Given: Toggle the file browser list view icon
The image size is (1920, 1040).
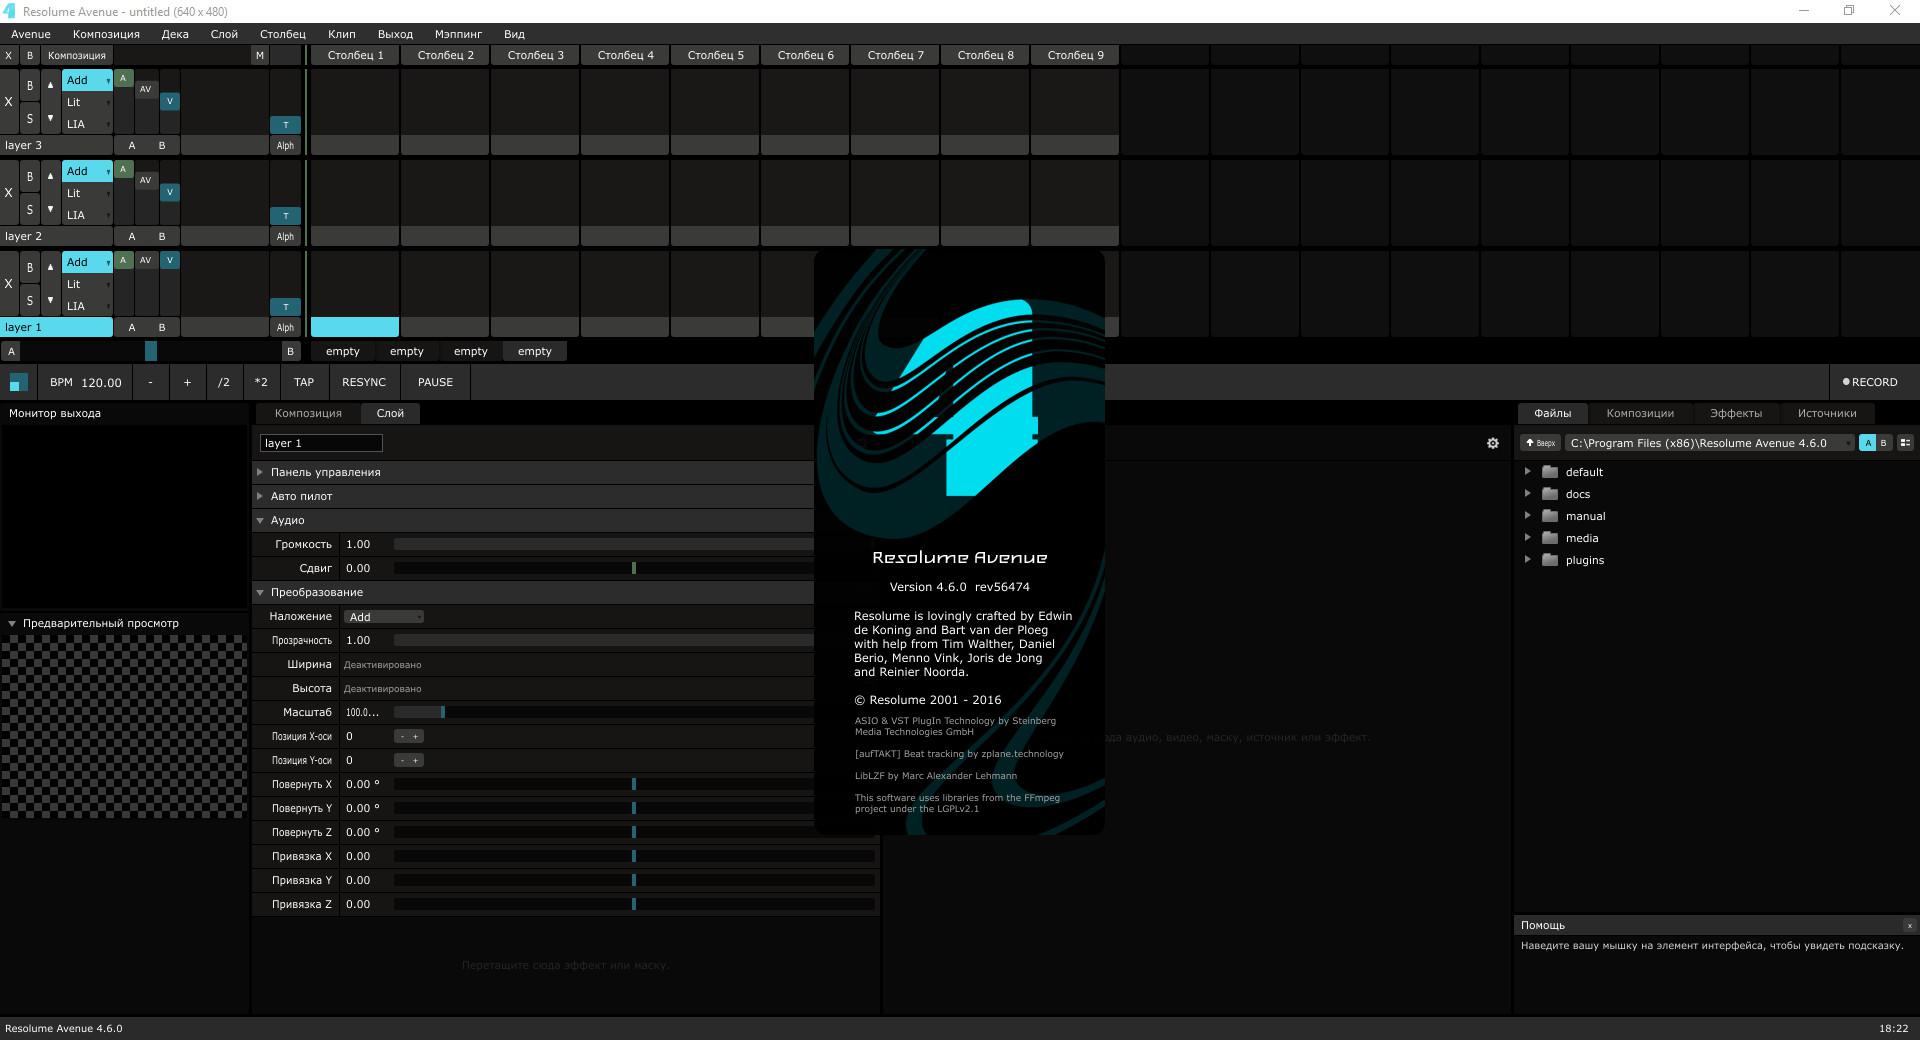Looking at the screenshot, I should click(x=1905, y=443).
